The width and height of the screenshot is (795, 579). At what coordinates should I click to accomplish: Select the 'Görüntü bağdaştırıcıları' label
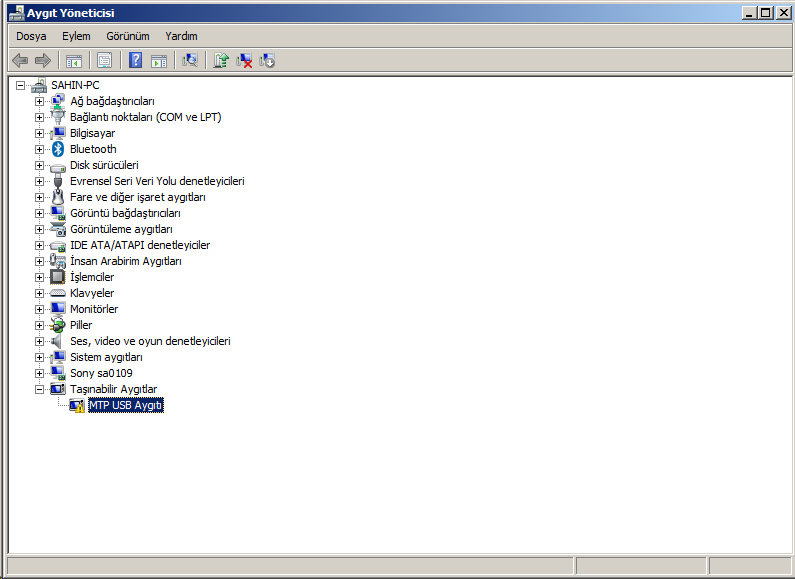tap(125, 213)
